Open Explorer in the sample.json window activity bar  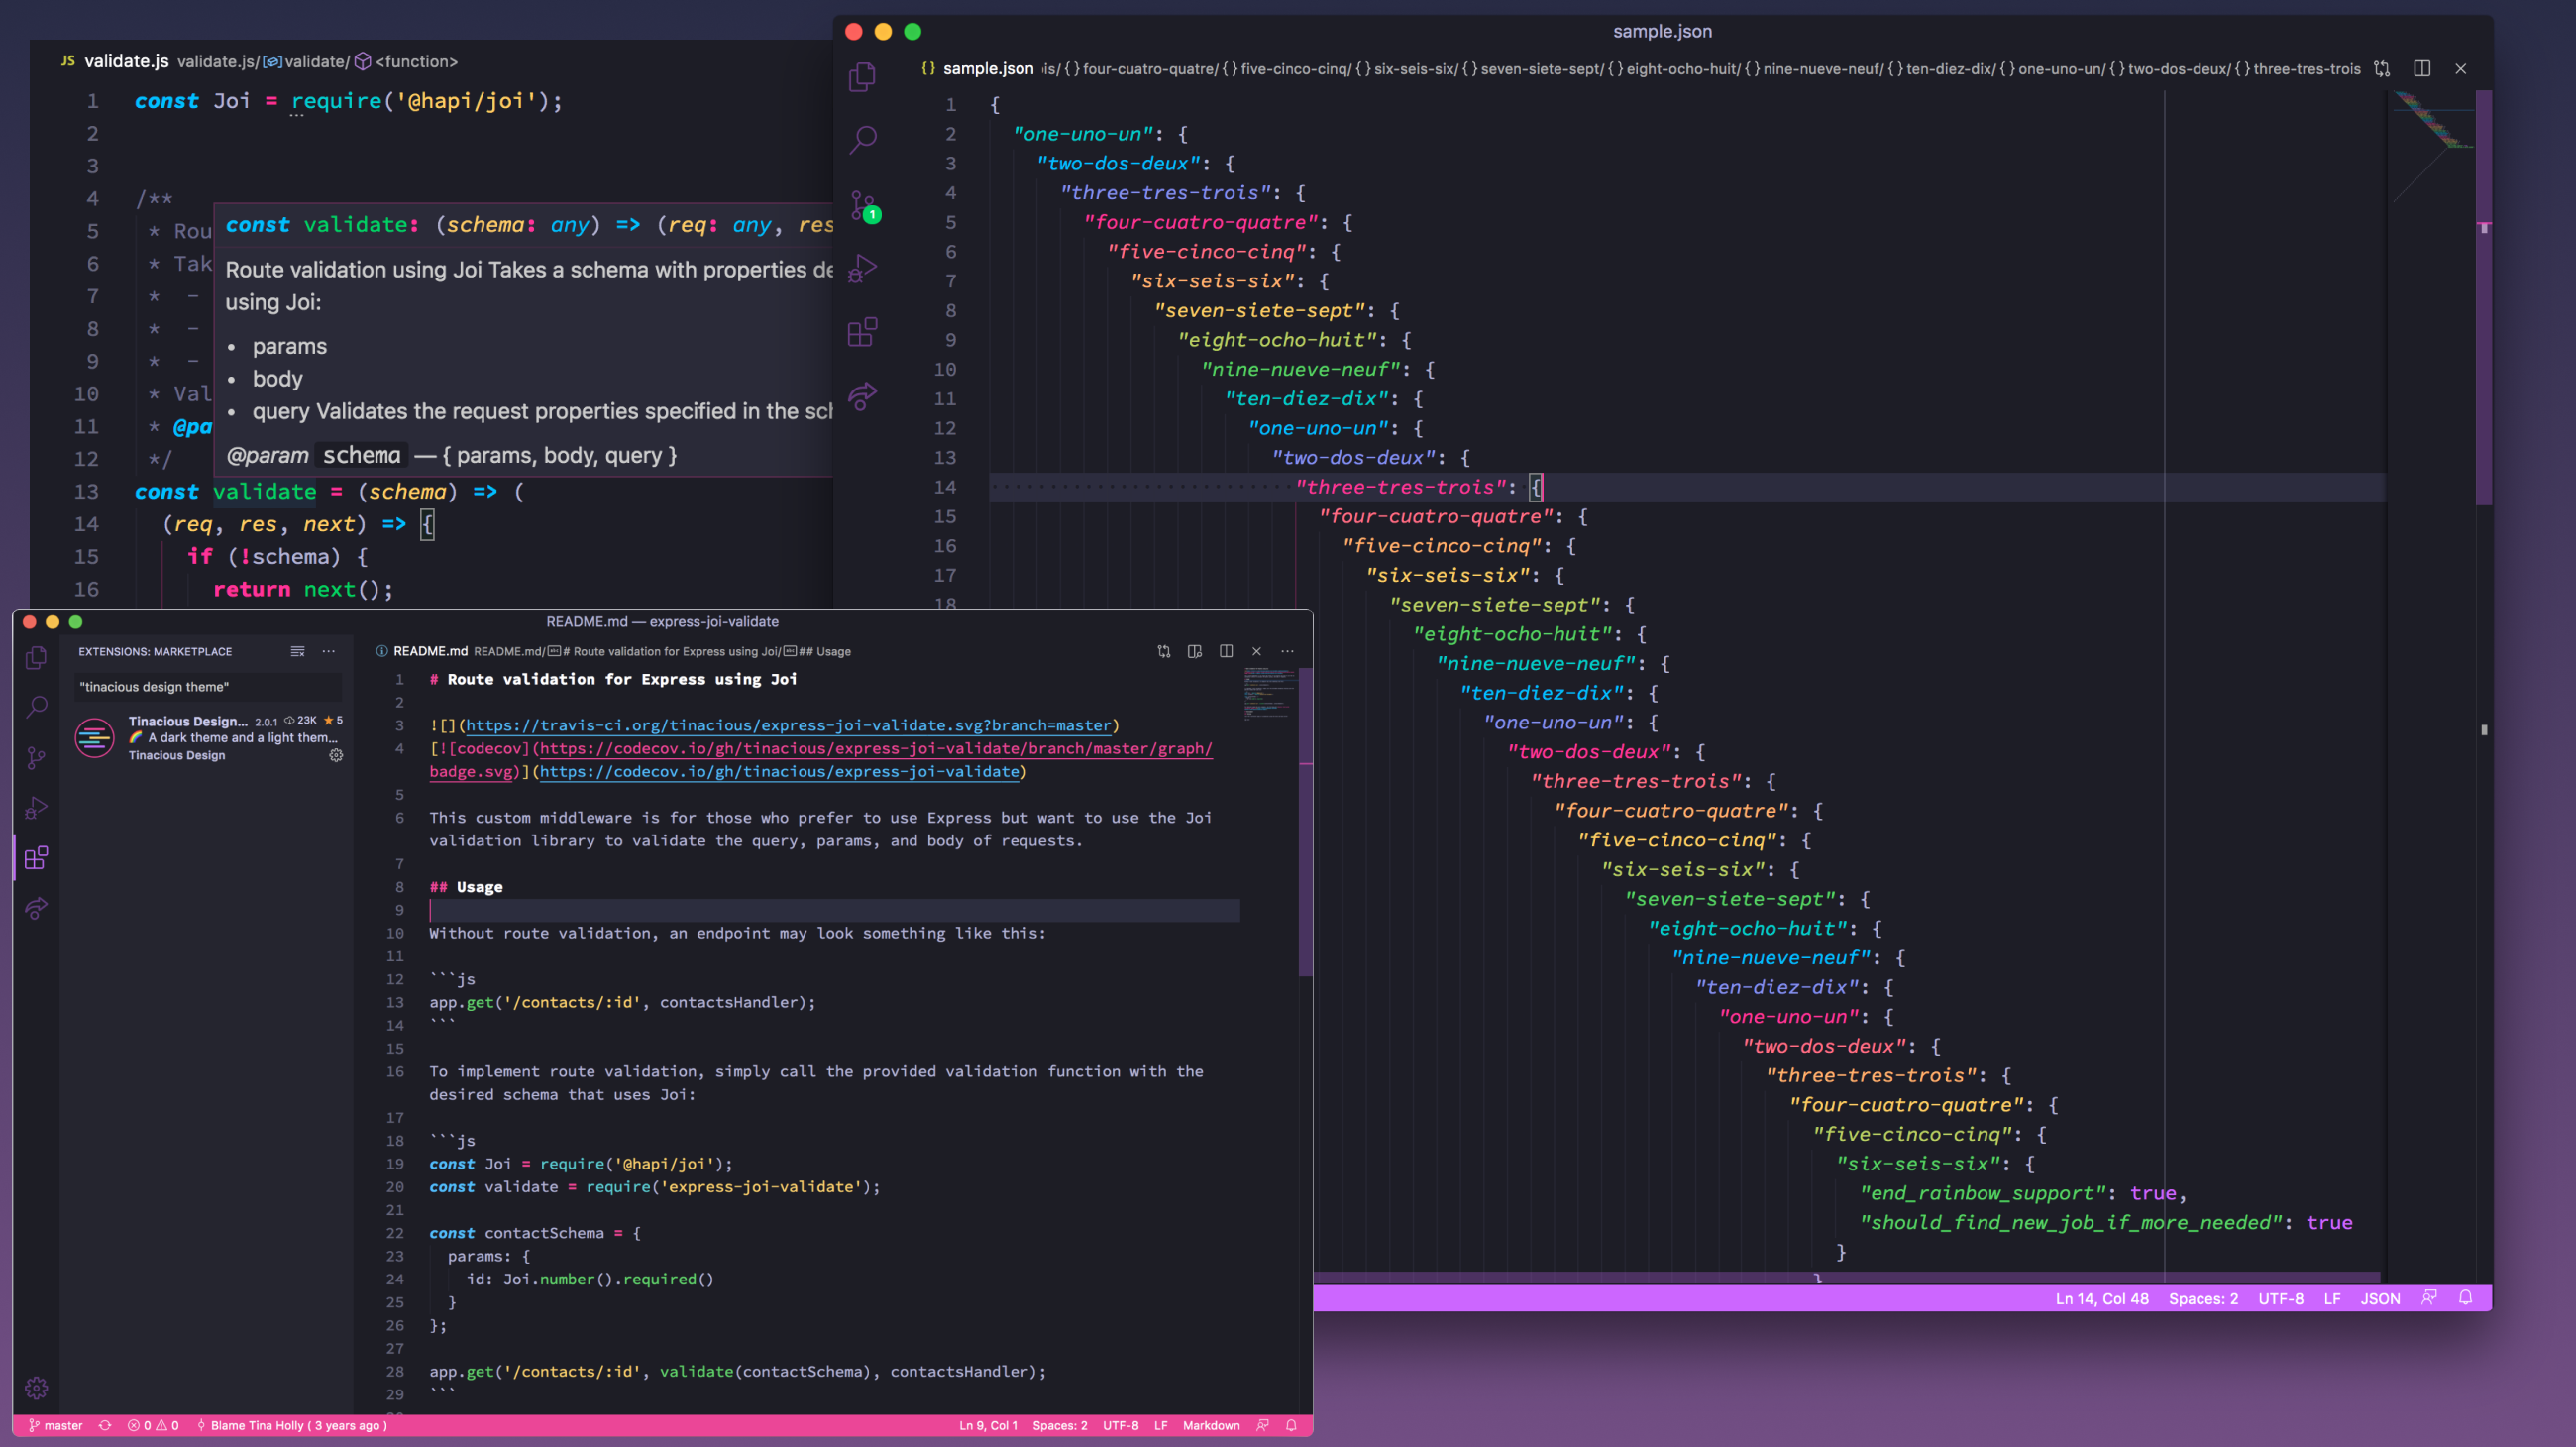862,77
